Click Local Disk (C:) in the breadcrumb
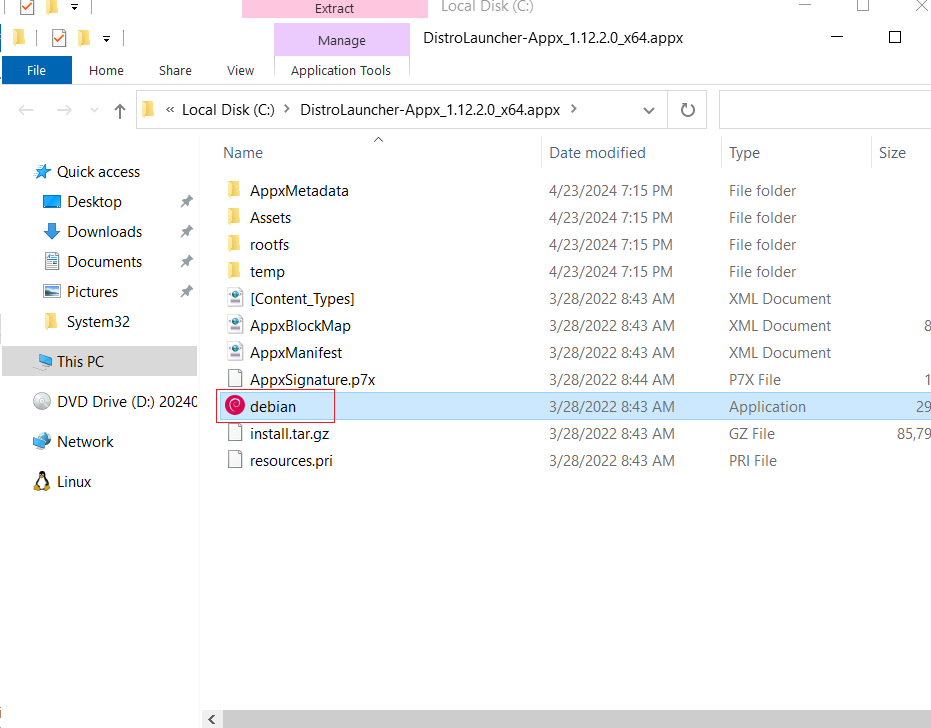The width and height of the screenshot is (931, 728). pos(228,110)
